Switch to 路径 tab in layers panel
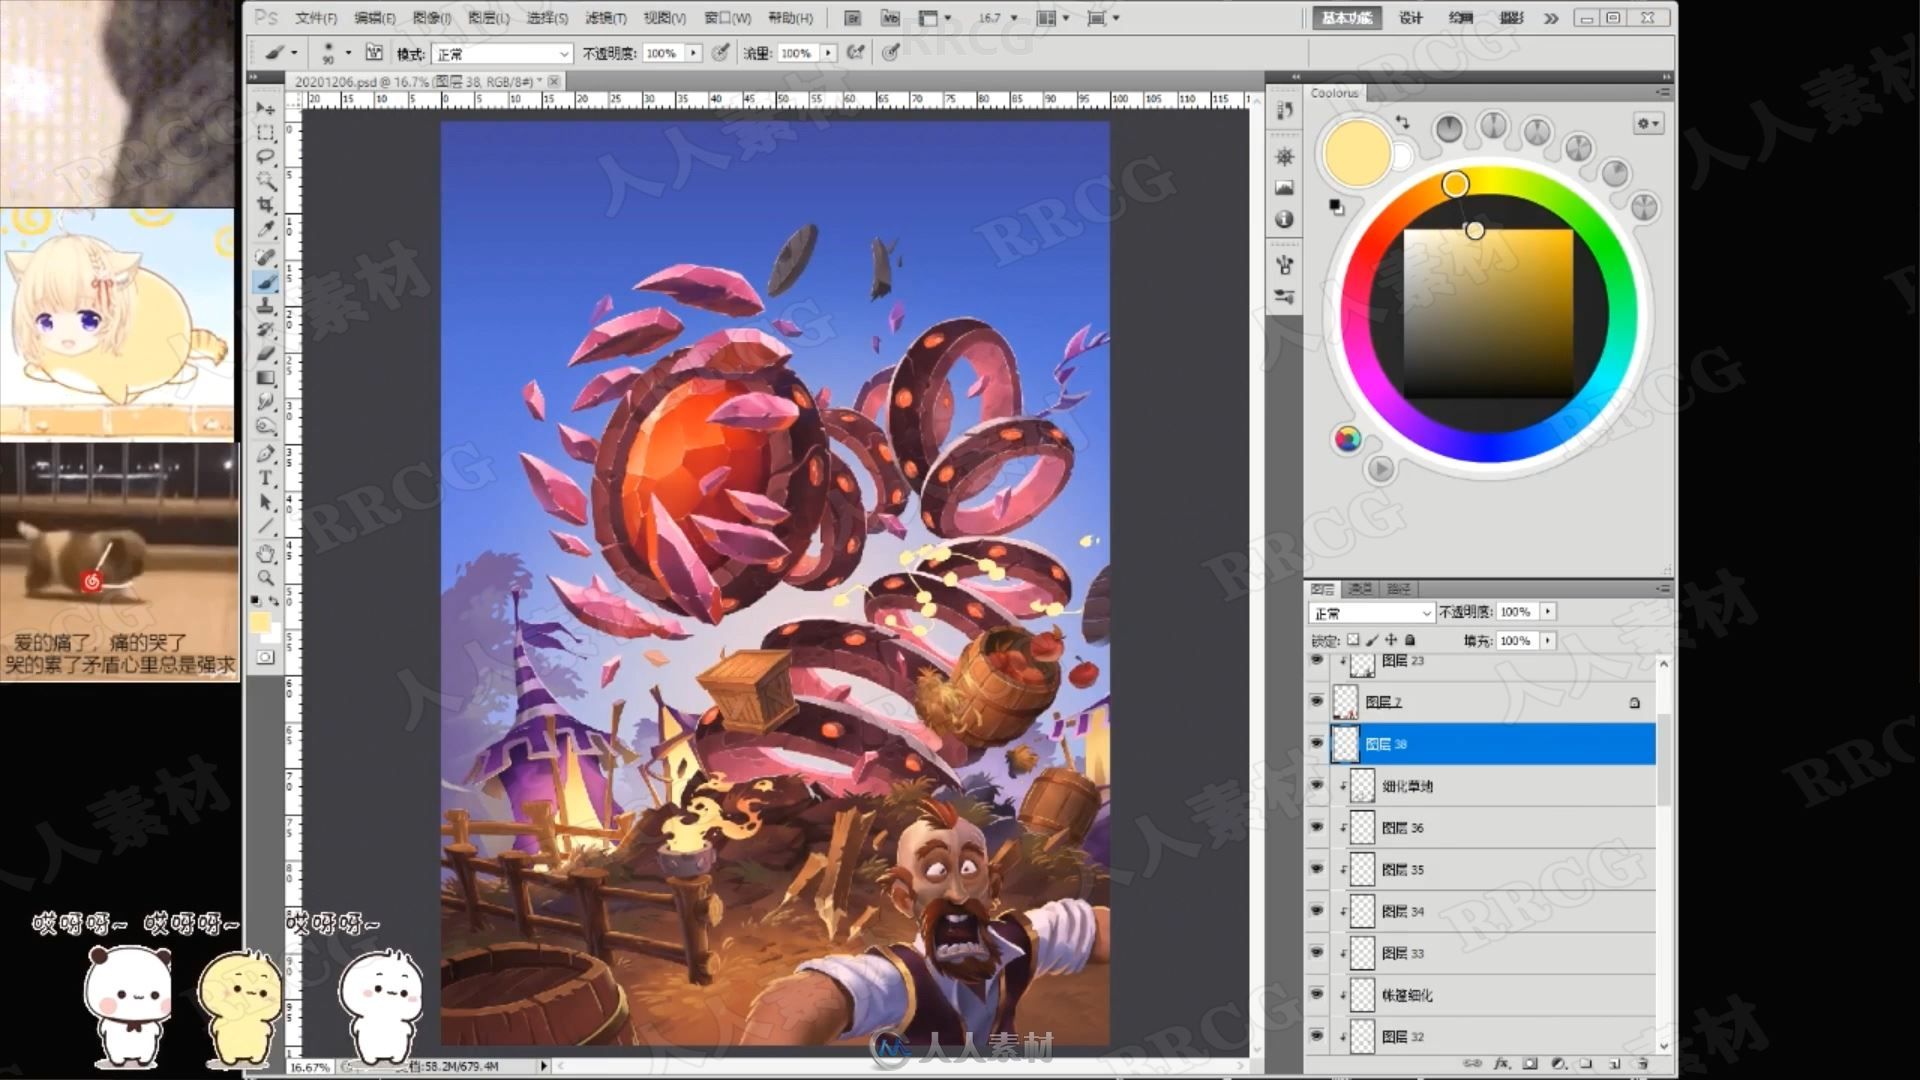Screen dimensions: 1920x1080 [1398, 589]
